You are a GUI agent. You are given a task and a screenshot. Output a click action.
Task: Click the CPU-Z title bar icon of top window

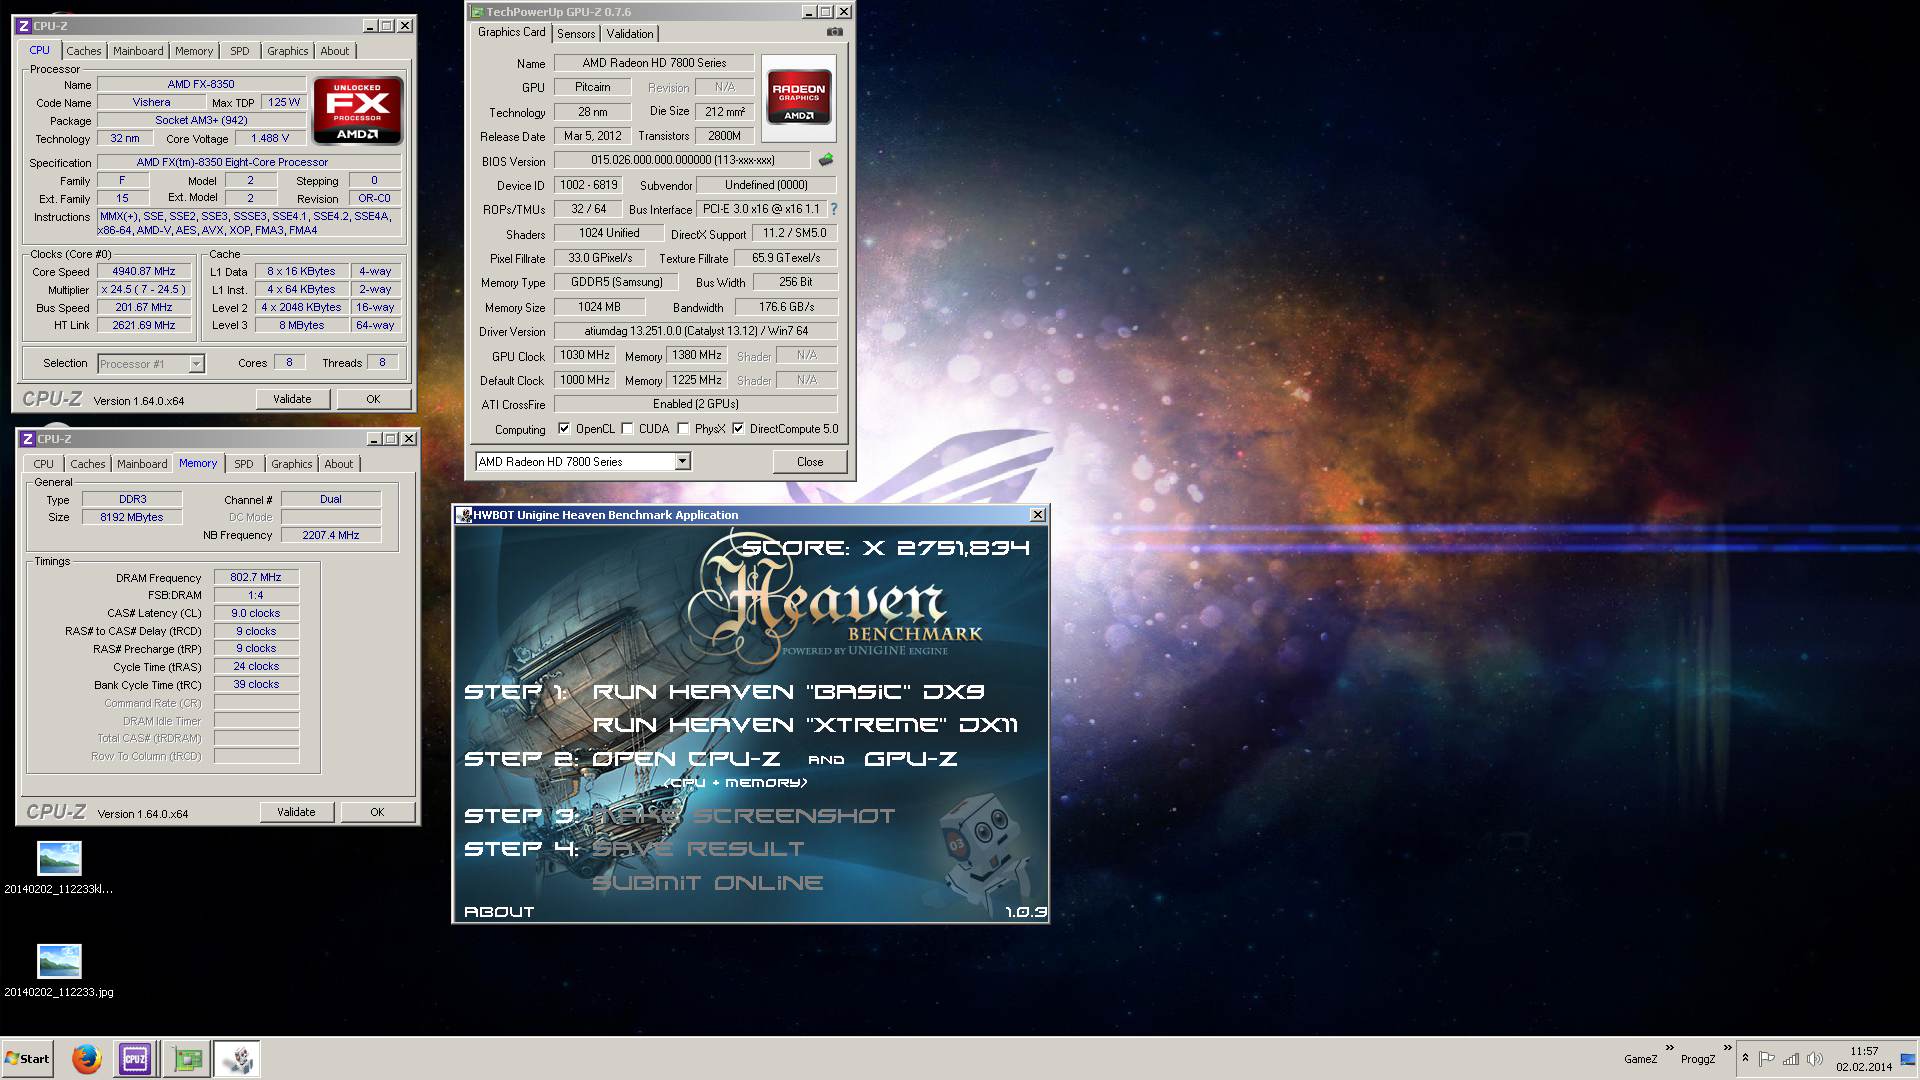click(x=24, y=25)
